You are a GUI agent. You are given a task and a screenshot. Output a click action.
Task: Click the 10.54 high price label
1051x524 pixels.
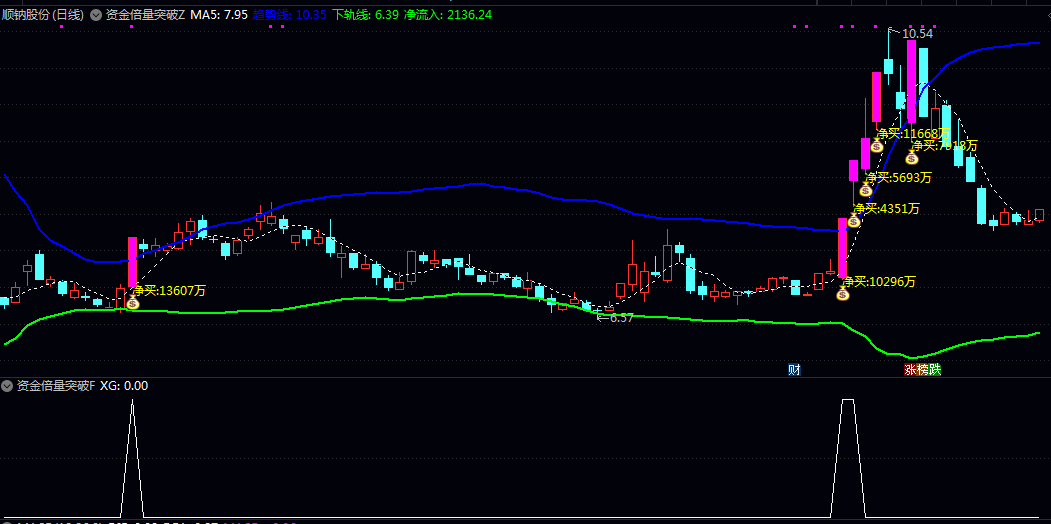click(x=917, y=34)
